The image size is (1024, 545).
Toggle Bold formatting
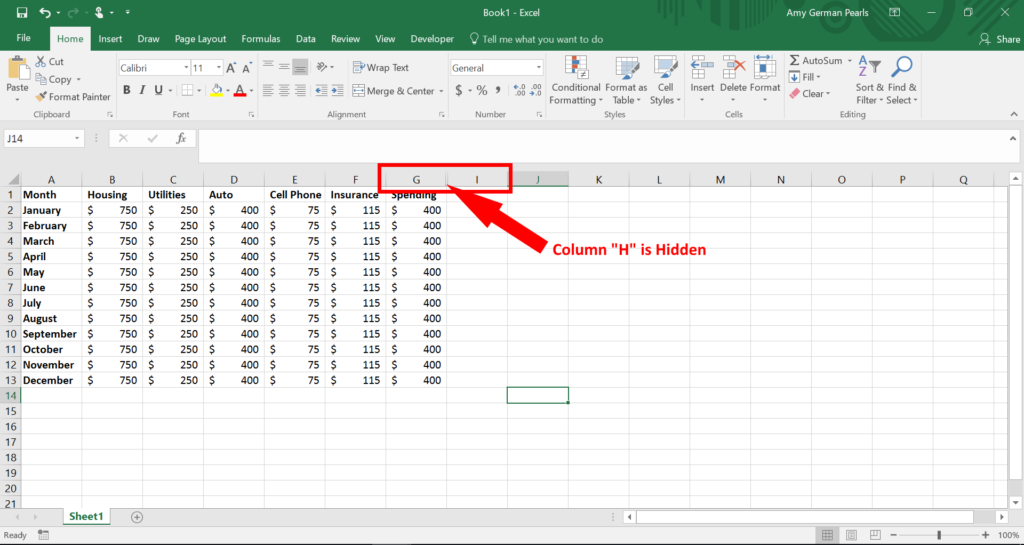(x=127, y=91)
